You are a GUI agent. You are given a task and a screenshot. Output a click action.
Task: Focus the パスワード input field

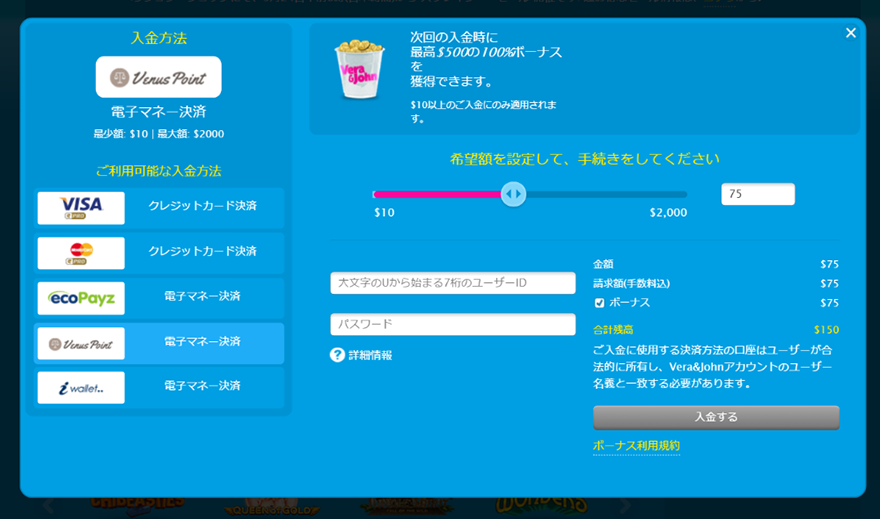pos(453,324)
